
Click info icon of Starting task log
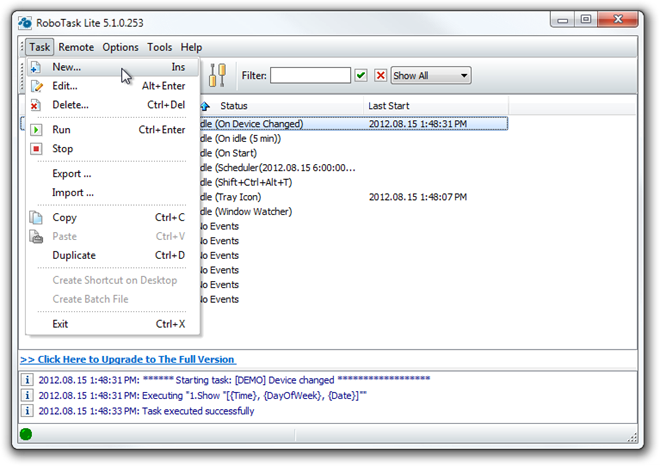point(27,380)
